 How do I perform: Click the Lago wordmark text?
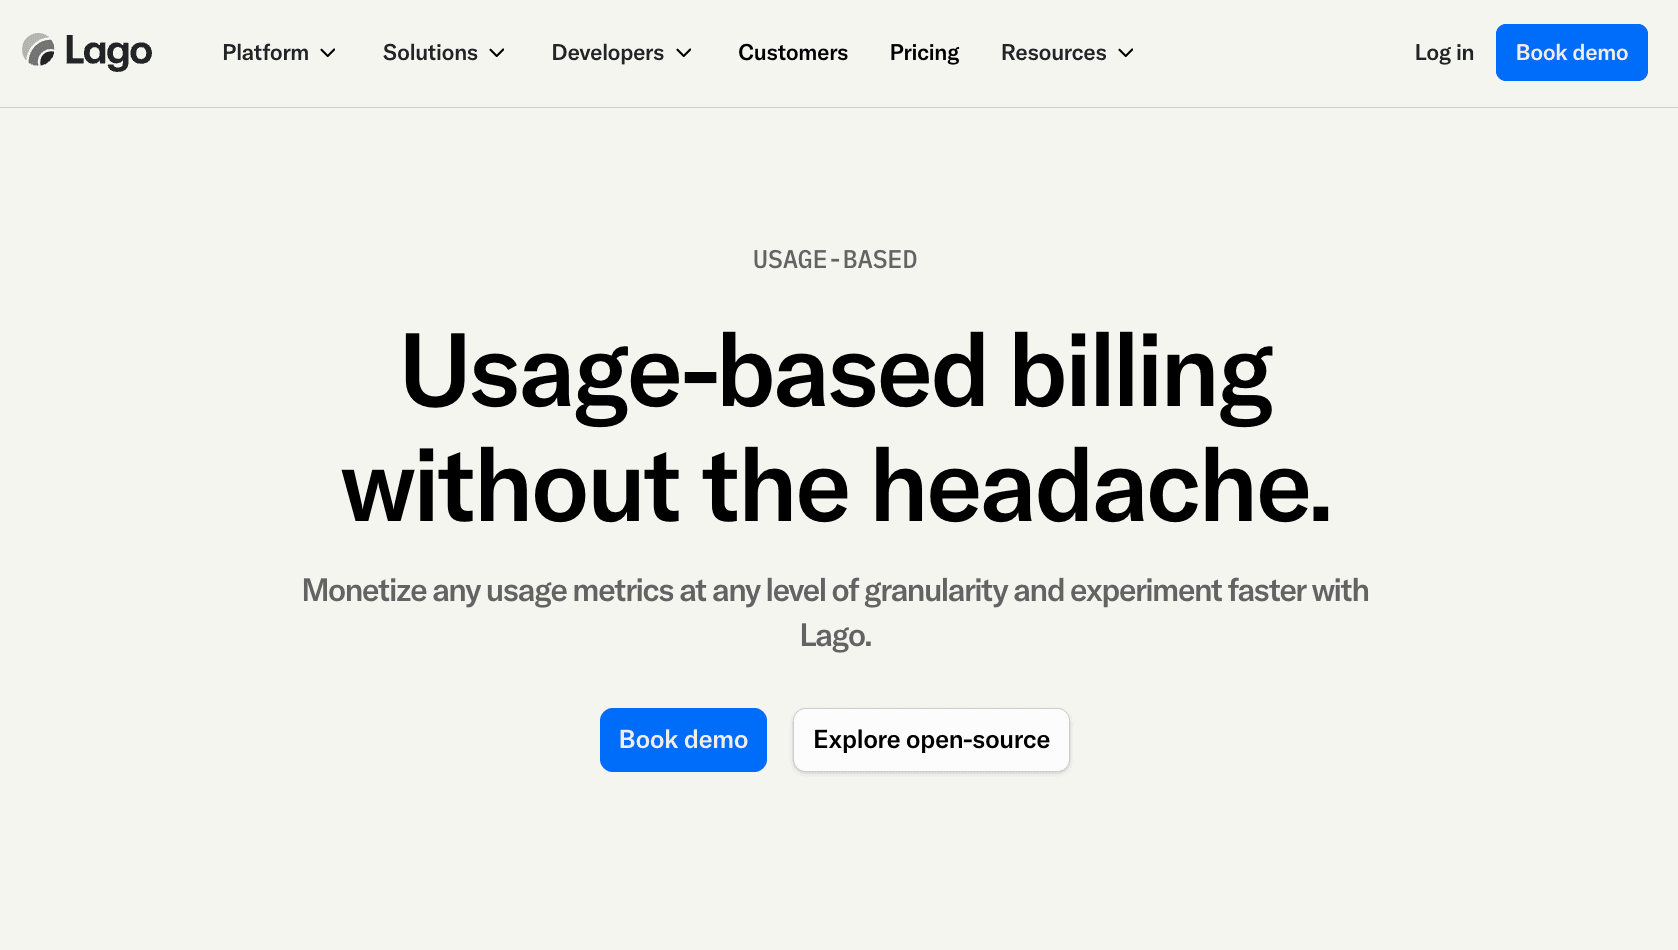(108, 52)
